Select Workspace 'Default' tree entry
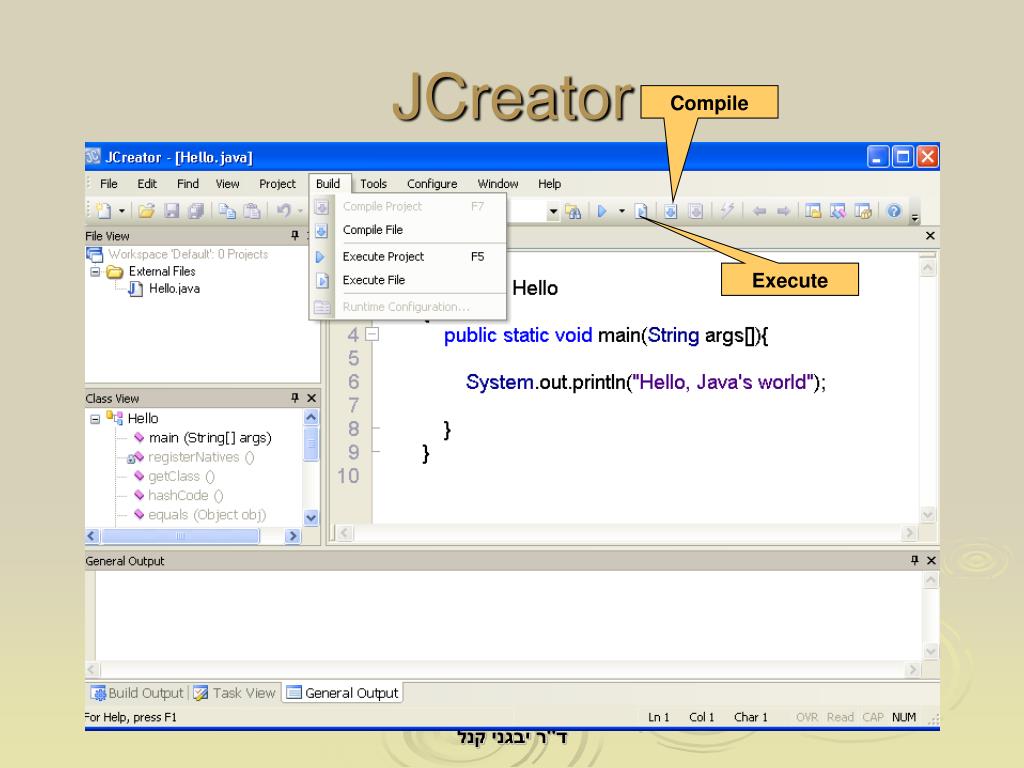The image size is (1024, 768). pyautogui.click(x=188, y=254)
